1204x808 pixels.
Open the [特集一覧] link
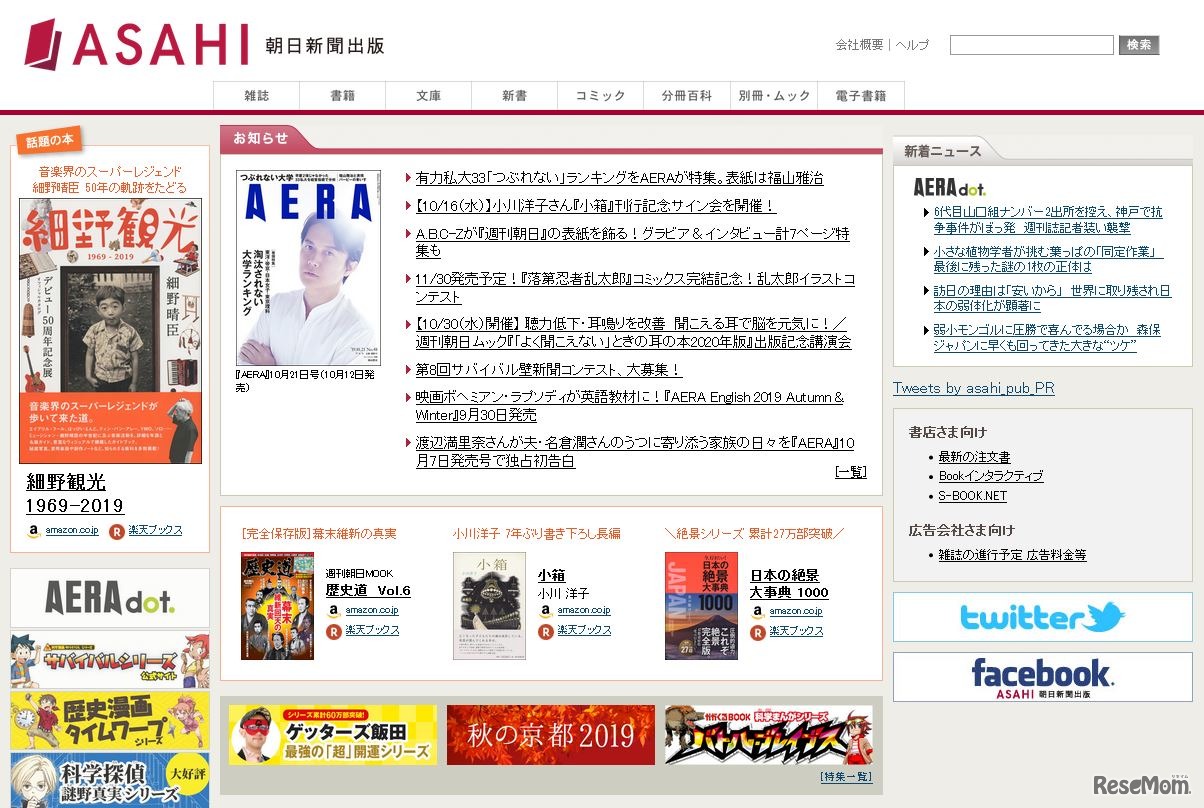point(846,777)
